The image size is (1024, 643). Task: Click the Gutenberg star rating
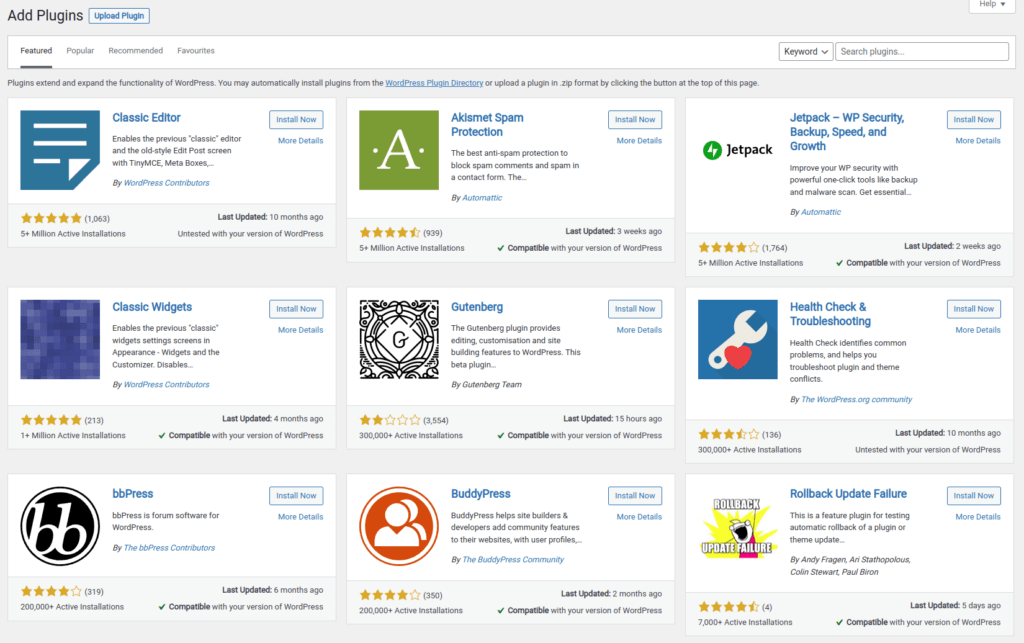(x=390, y=420)
